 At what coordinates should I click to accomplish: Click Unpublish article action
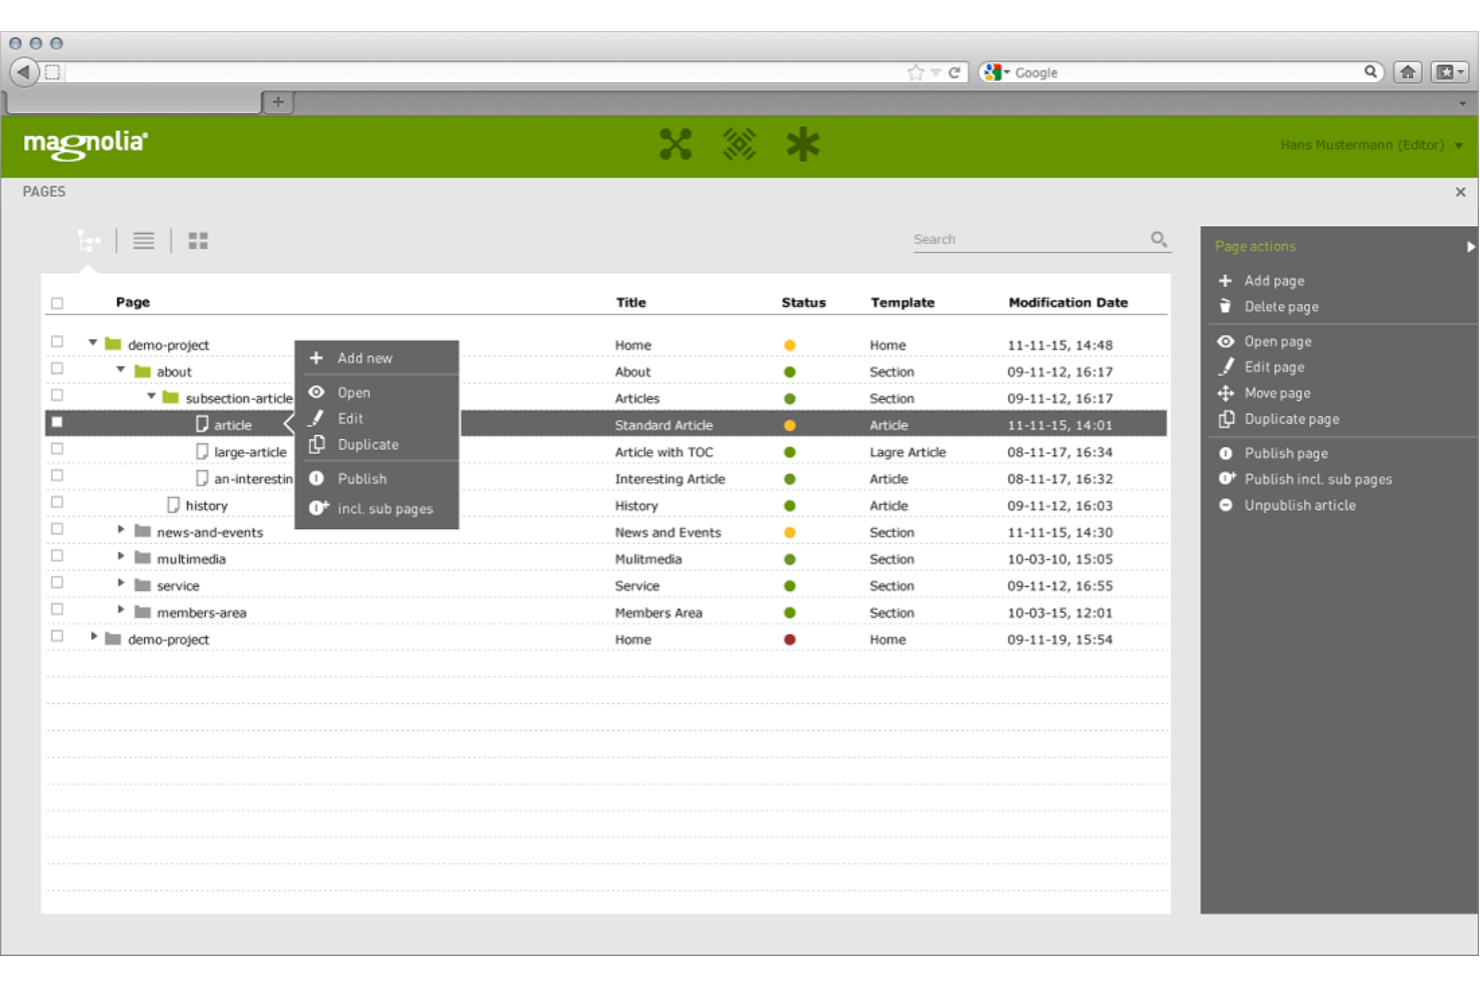click(x=1300, y=505)
